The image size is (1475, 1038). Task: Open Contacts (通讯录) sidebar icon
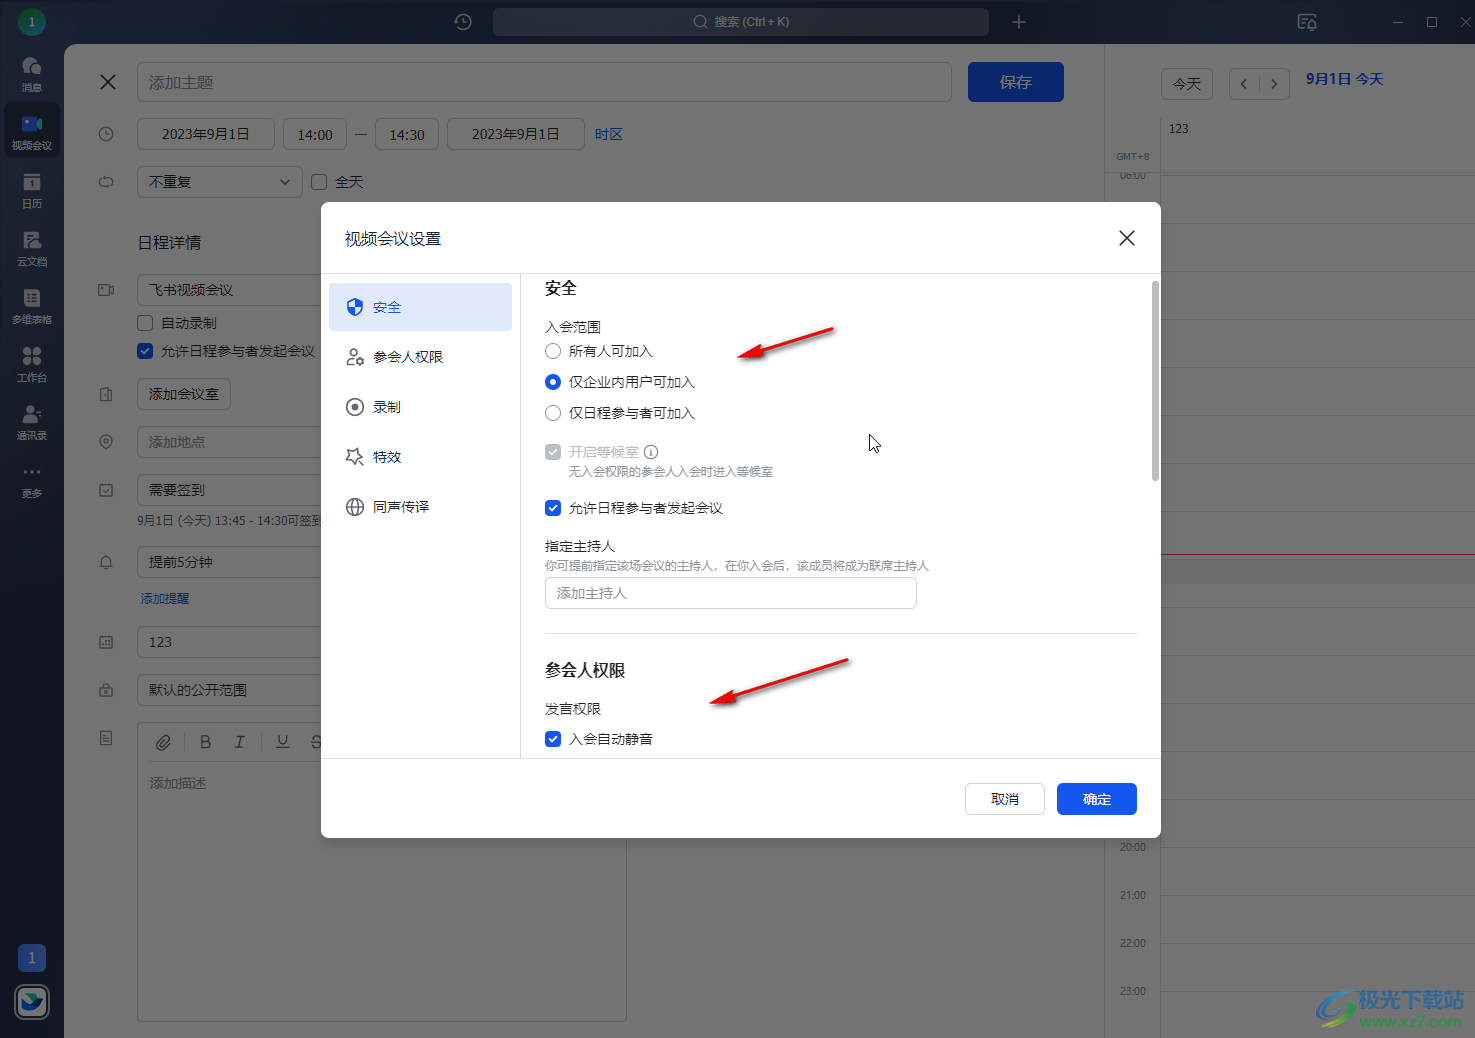coord(31,422)
